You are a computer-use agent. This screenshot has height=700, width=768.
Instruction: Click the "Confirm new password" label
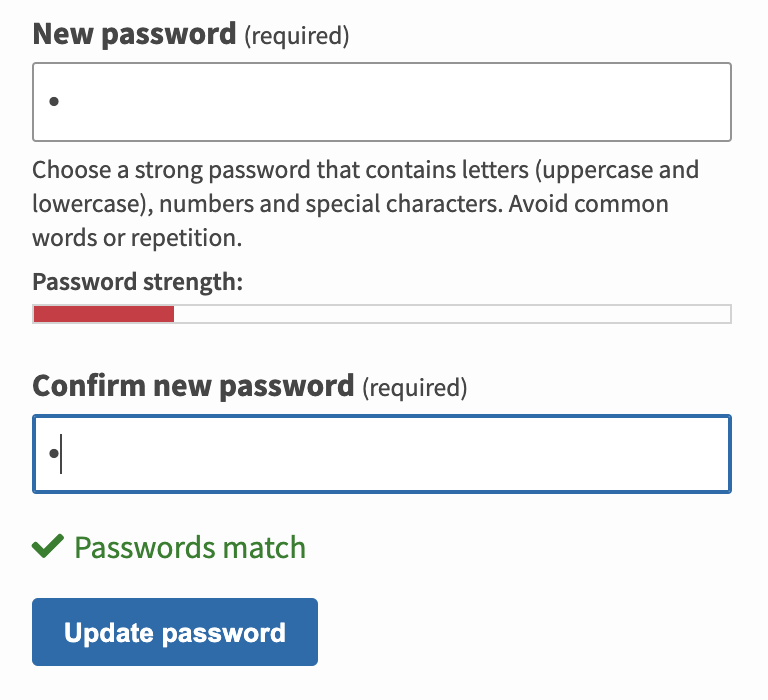[194, 385]
